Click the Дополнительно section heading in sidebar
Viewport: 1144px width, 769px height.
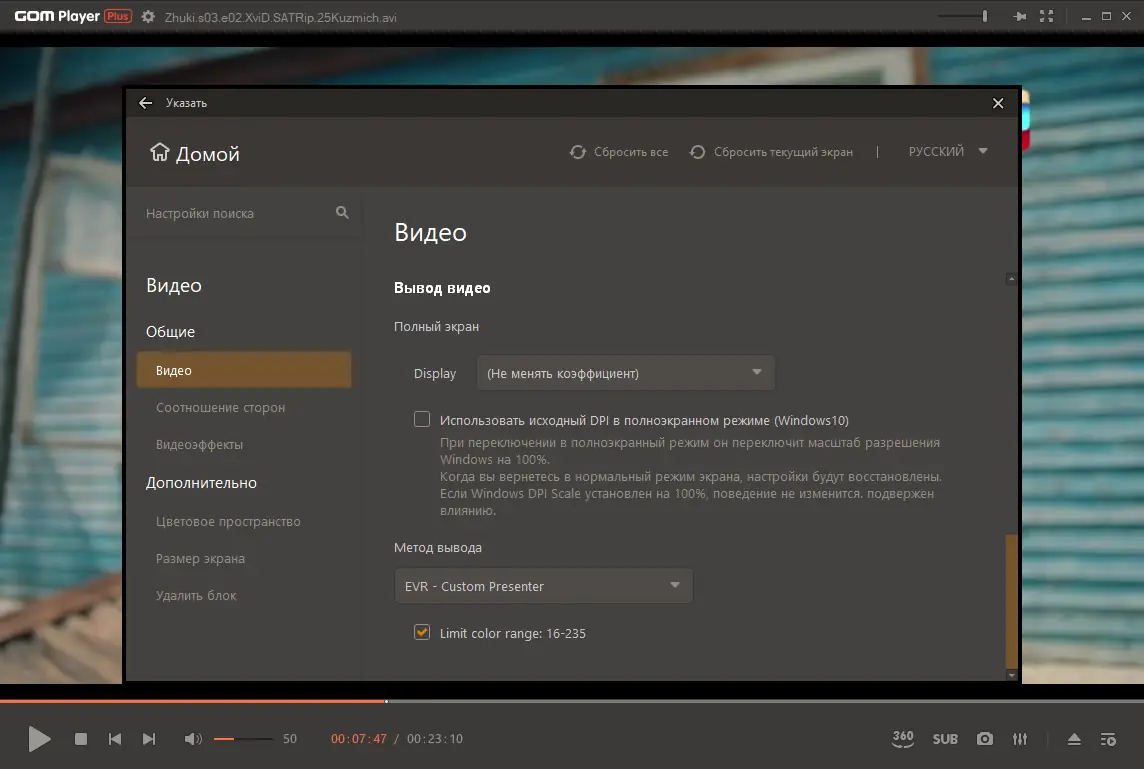click(201, 483)
